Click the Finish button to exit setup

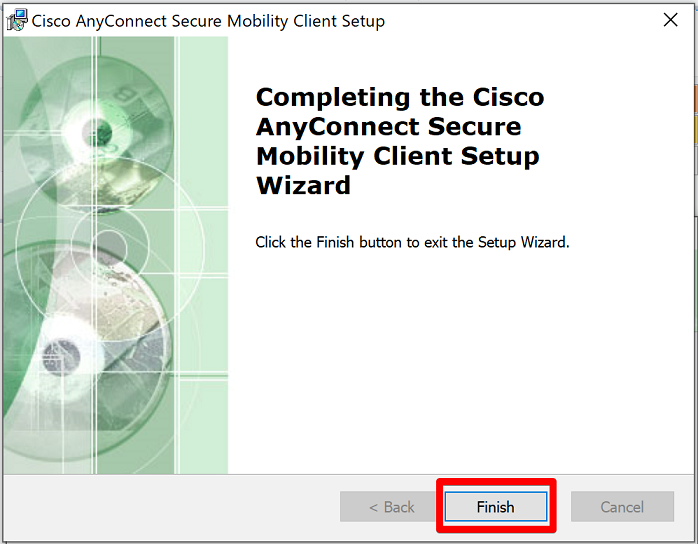point(496,507)
